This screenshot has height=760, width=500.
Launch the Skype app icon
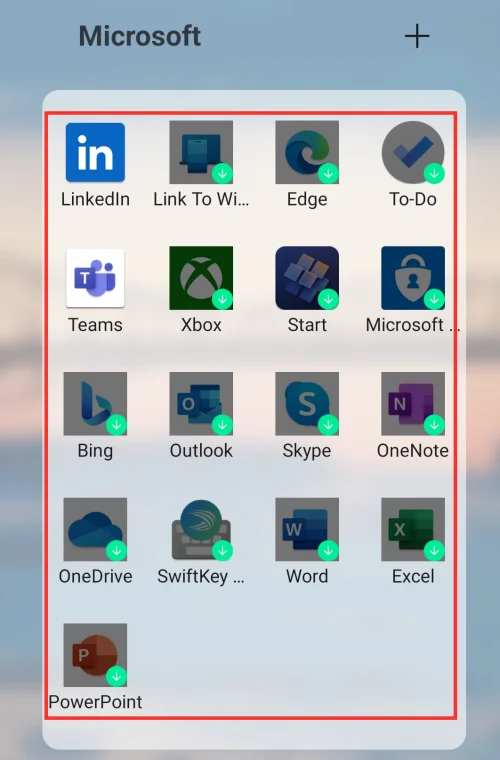tap(307, 403)
